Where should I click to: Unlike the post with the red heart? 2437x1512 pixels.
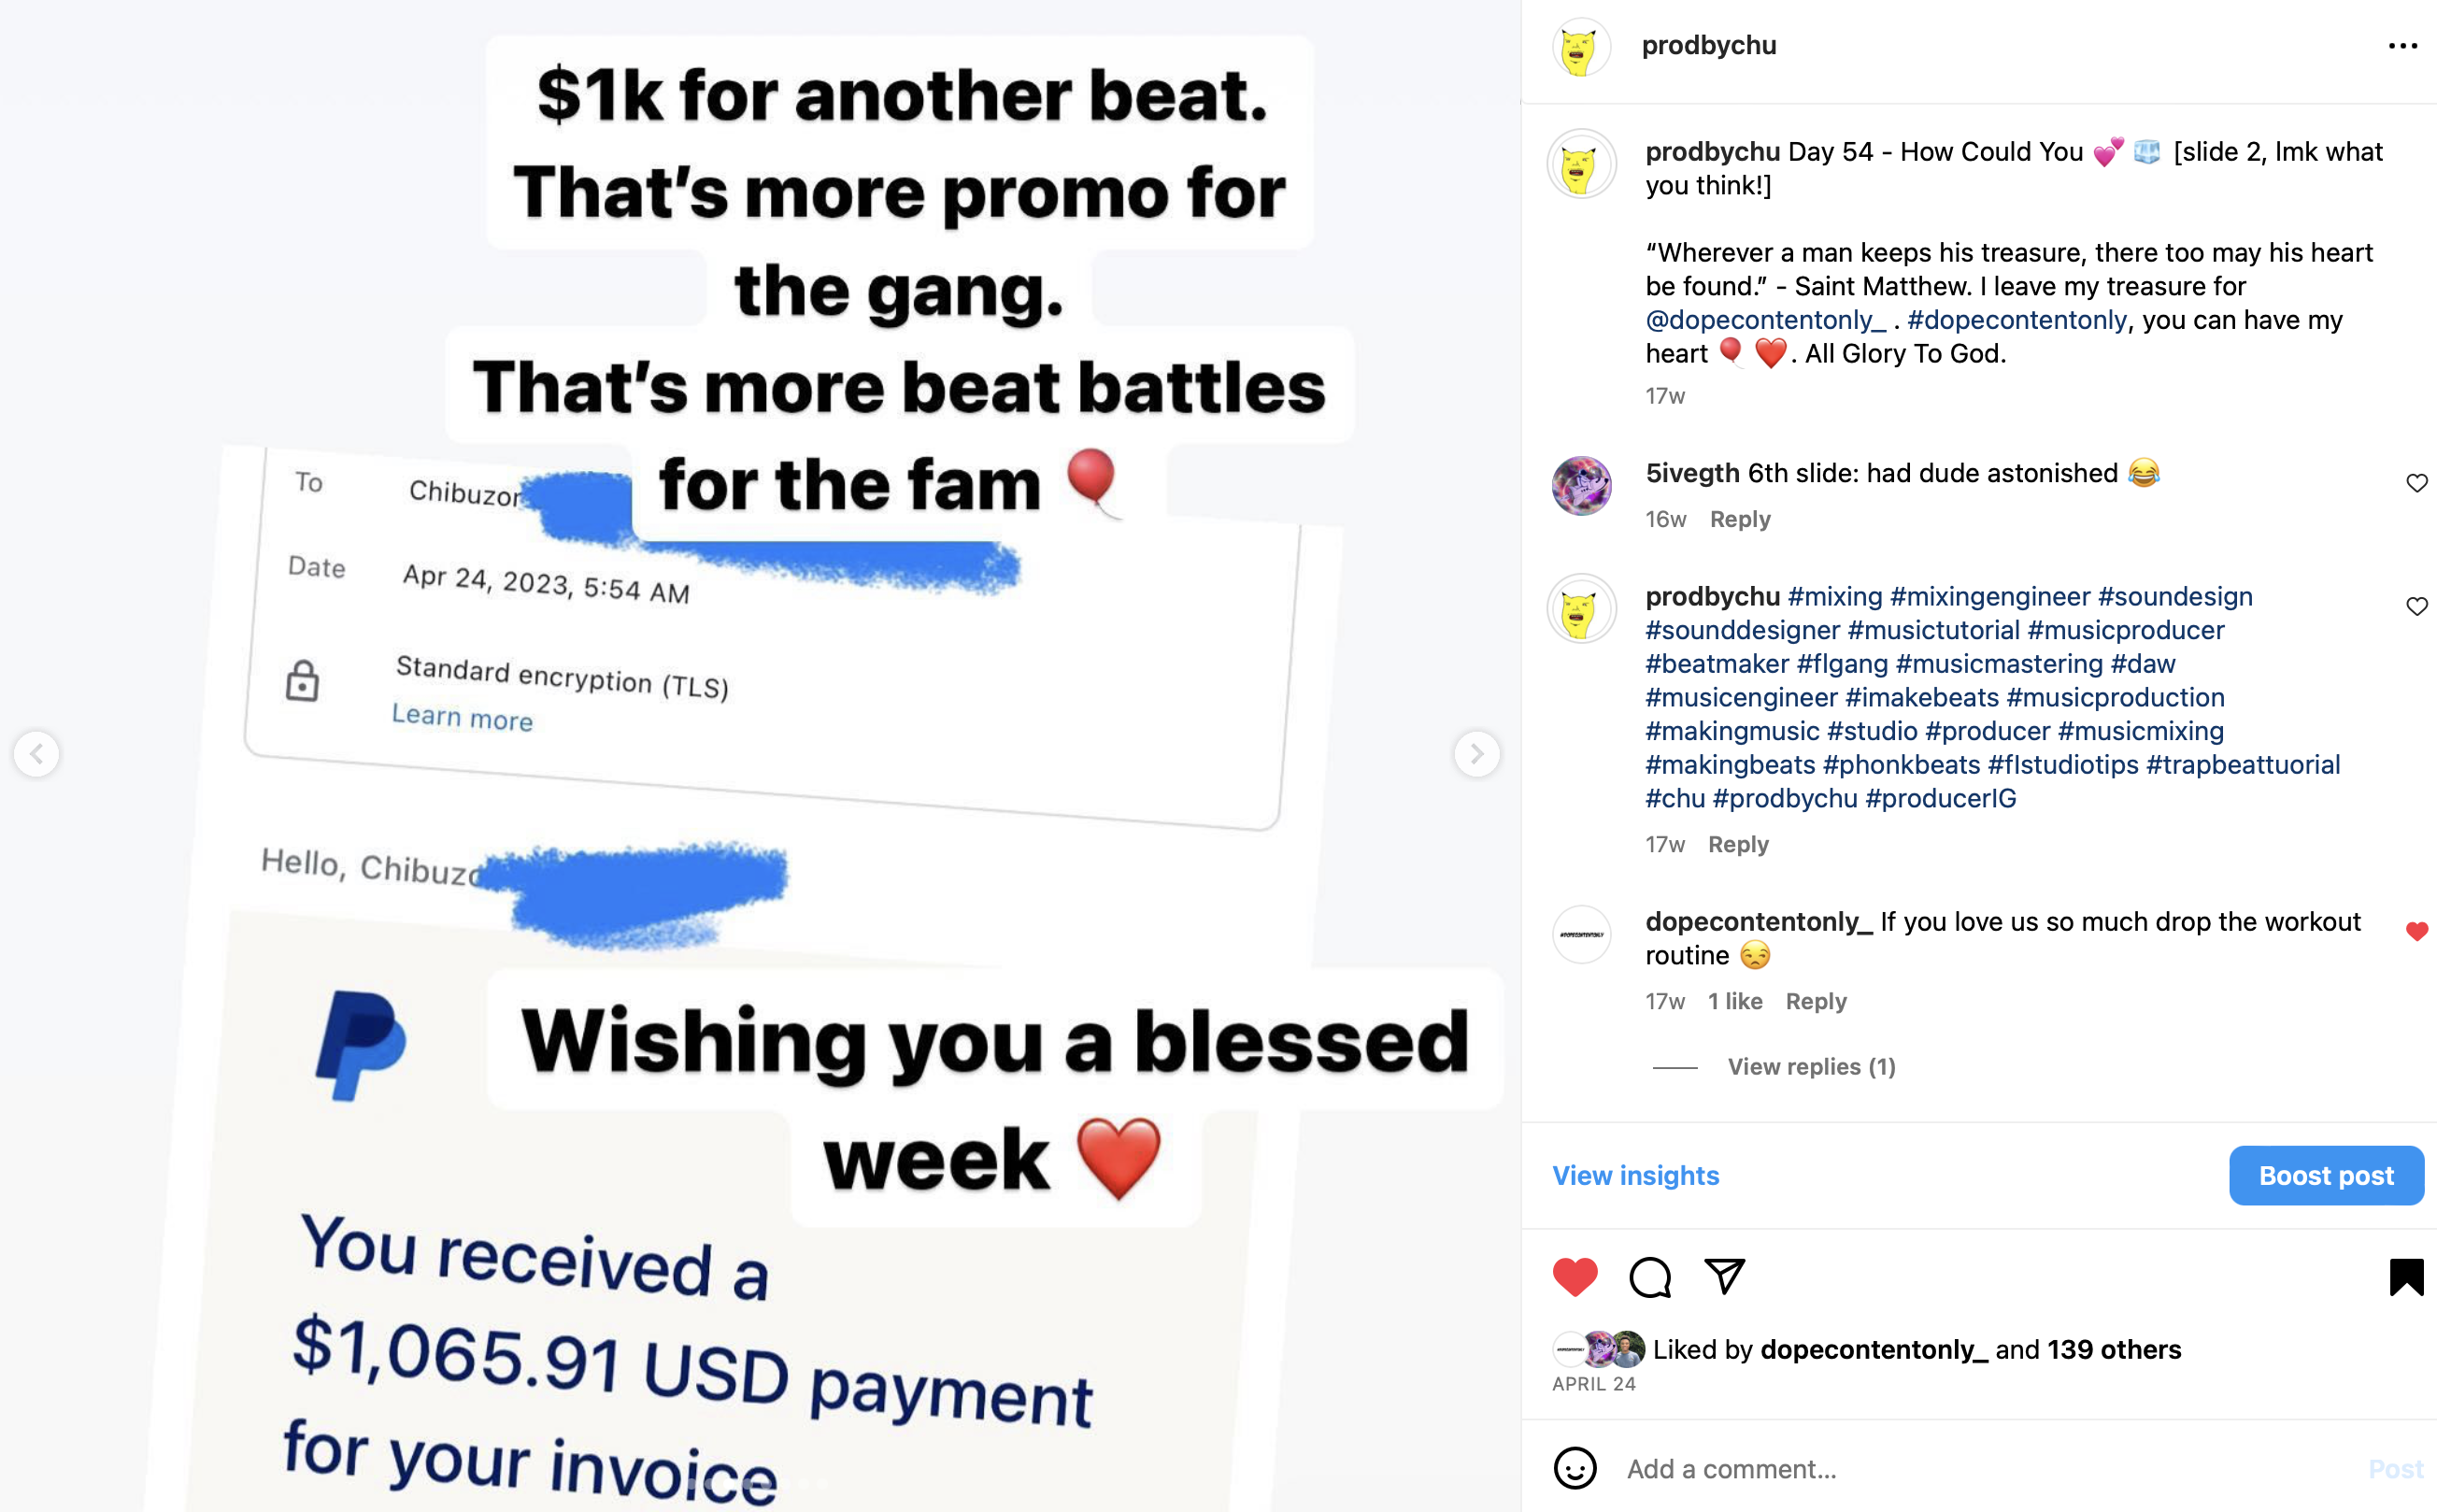click(1575, 1277)
